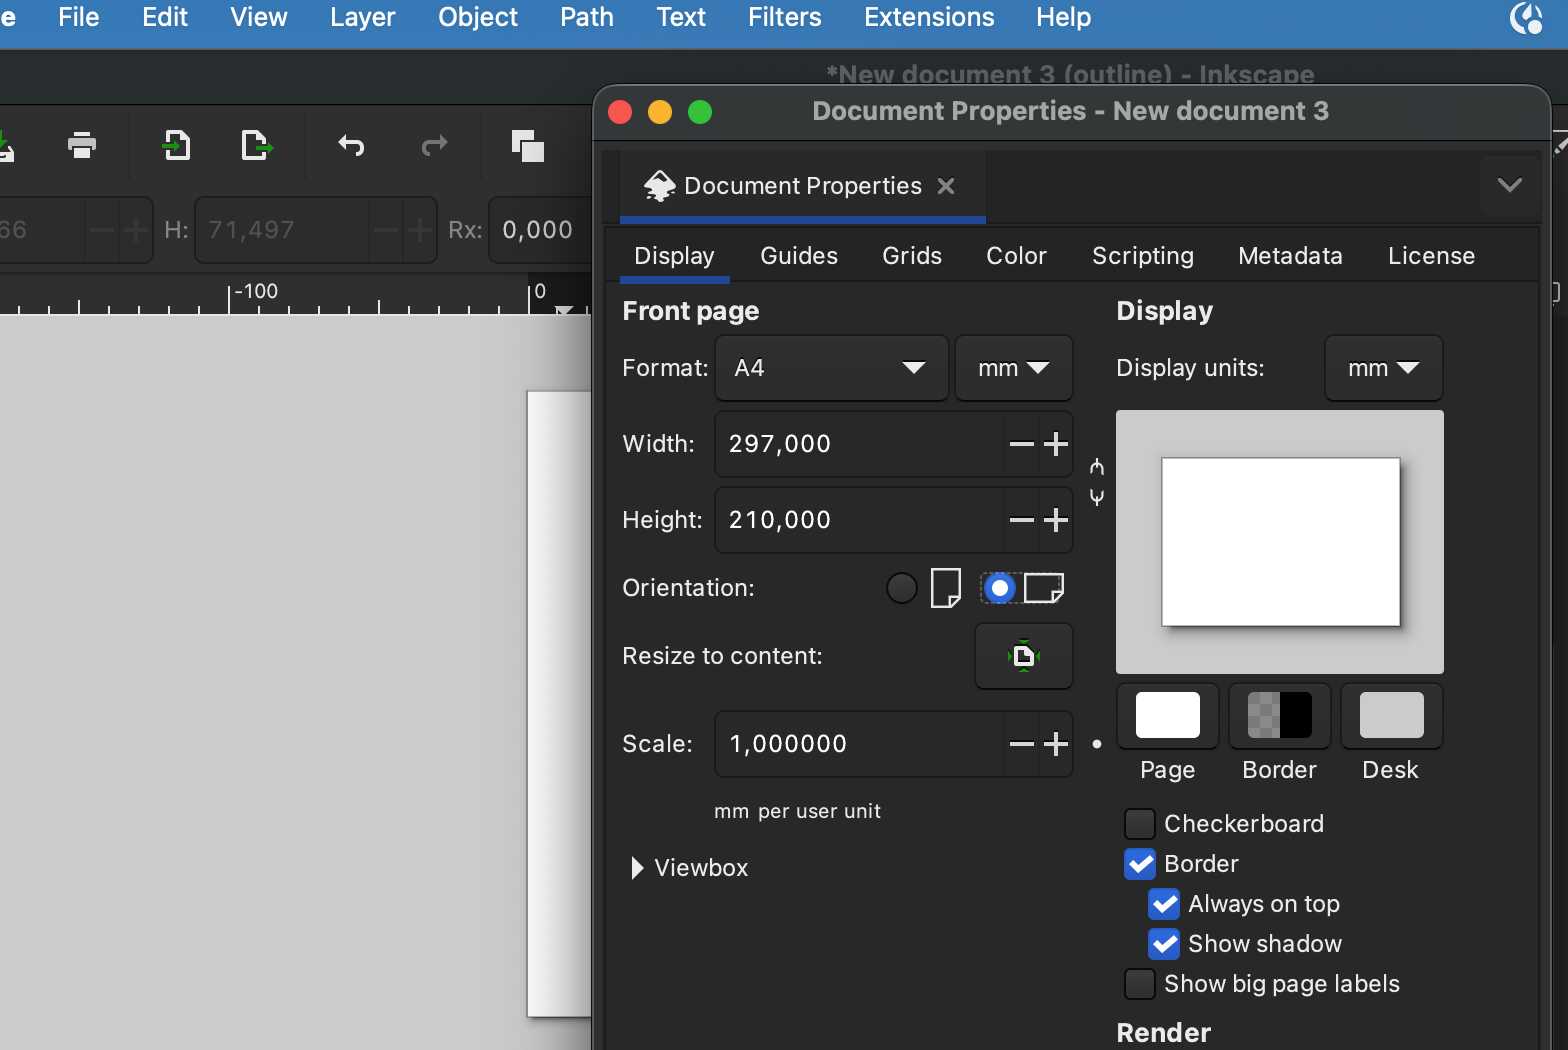Switch to the Color tab
The image size is (1568, 1050).
tap(1016, 256)
